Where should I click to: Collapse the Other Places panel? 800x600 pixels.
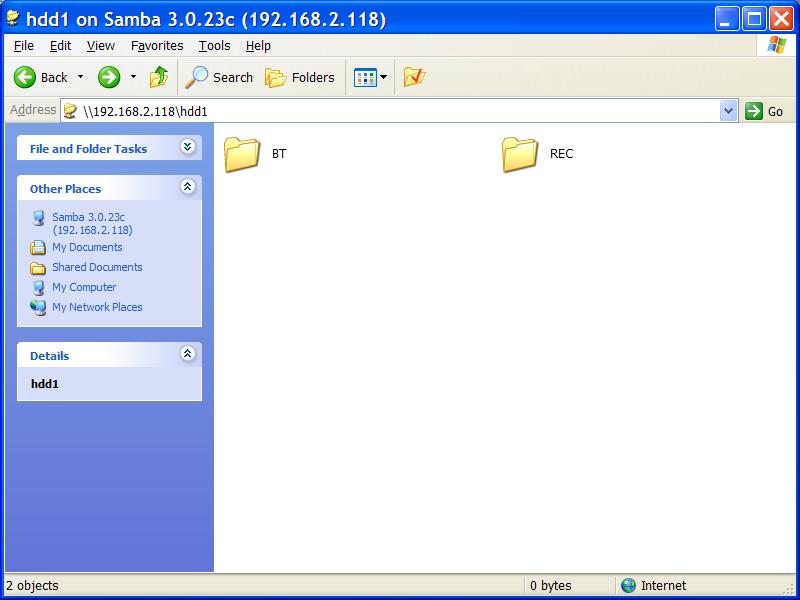(x=188, y=187)
